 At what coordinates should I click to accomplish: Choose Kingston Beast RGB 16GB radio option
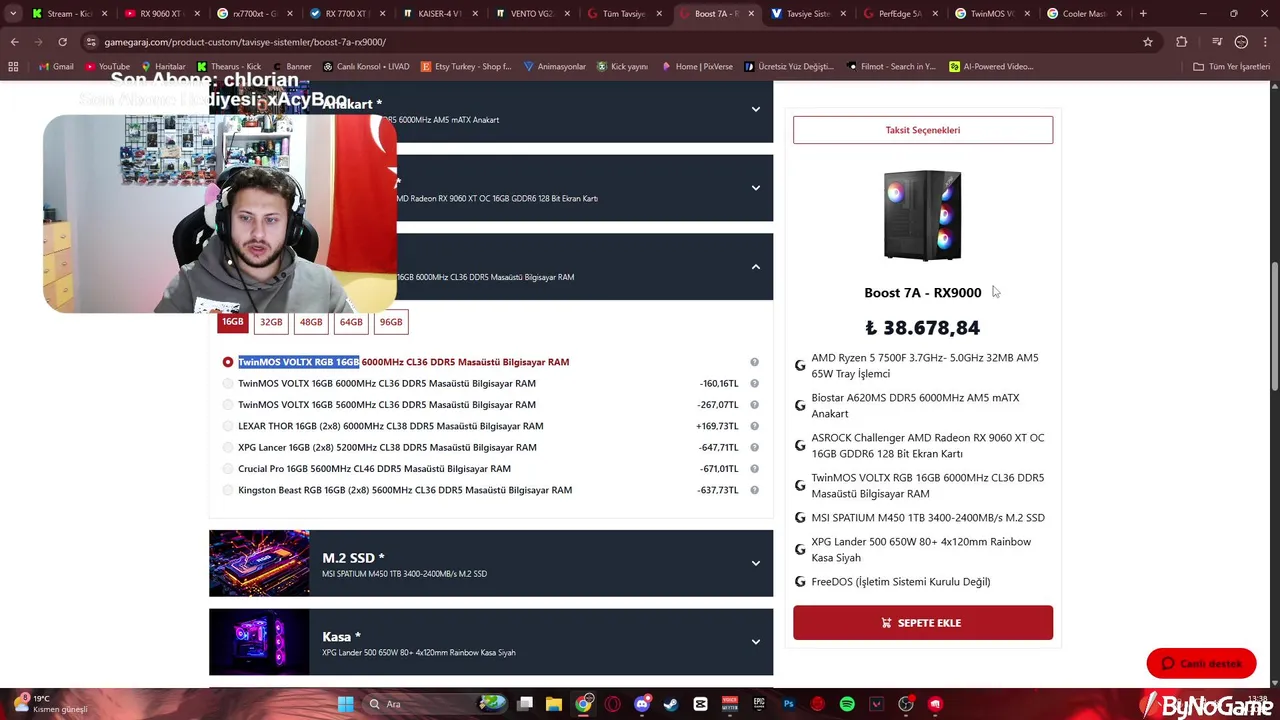[x=228, y=490]
